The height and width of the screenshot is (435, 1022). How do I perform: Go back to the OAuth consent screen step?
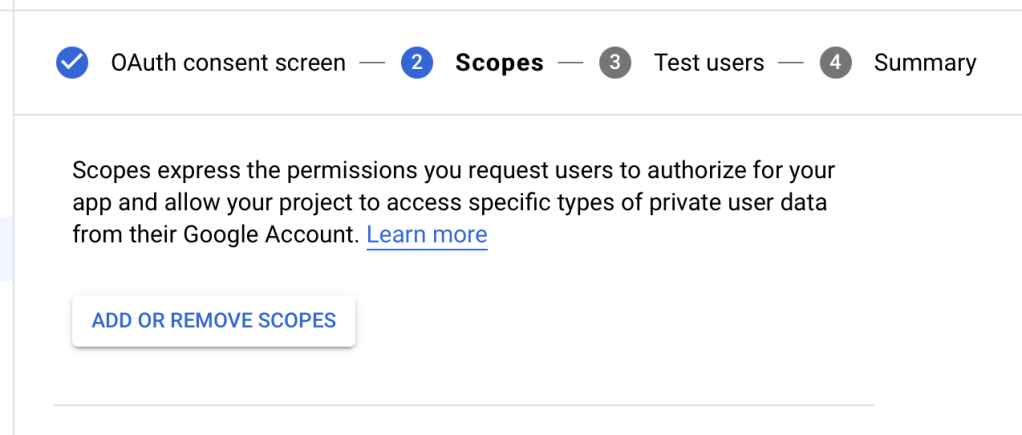[228, 63]
